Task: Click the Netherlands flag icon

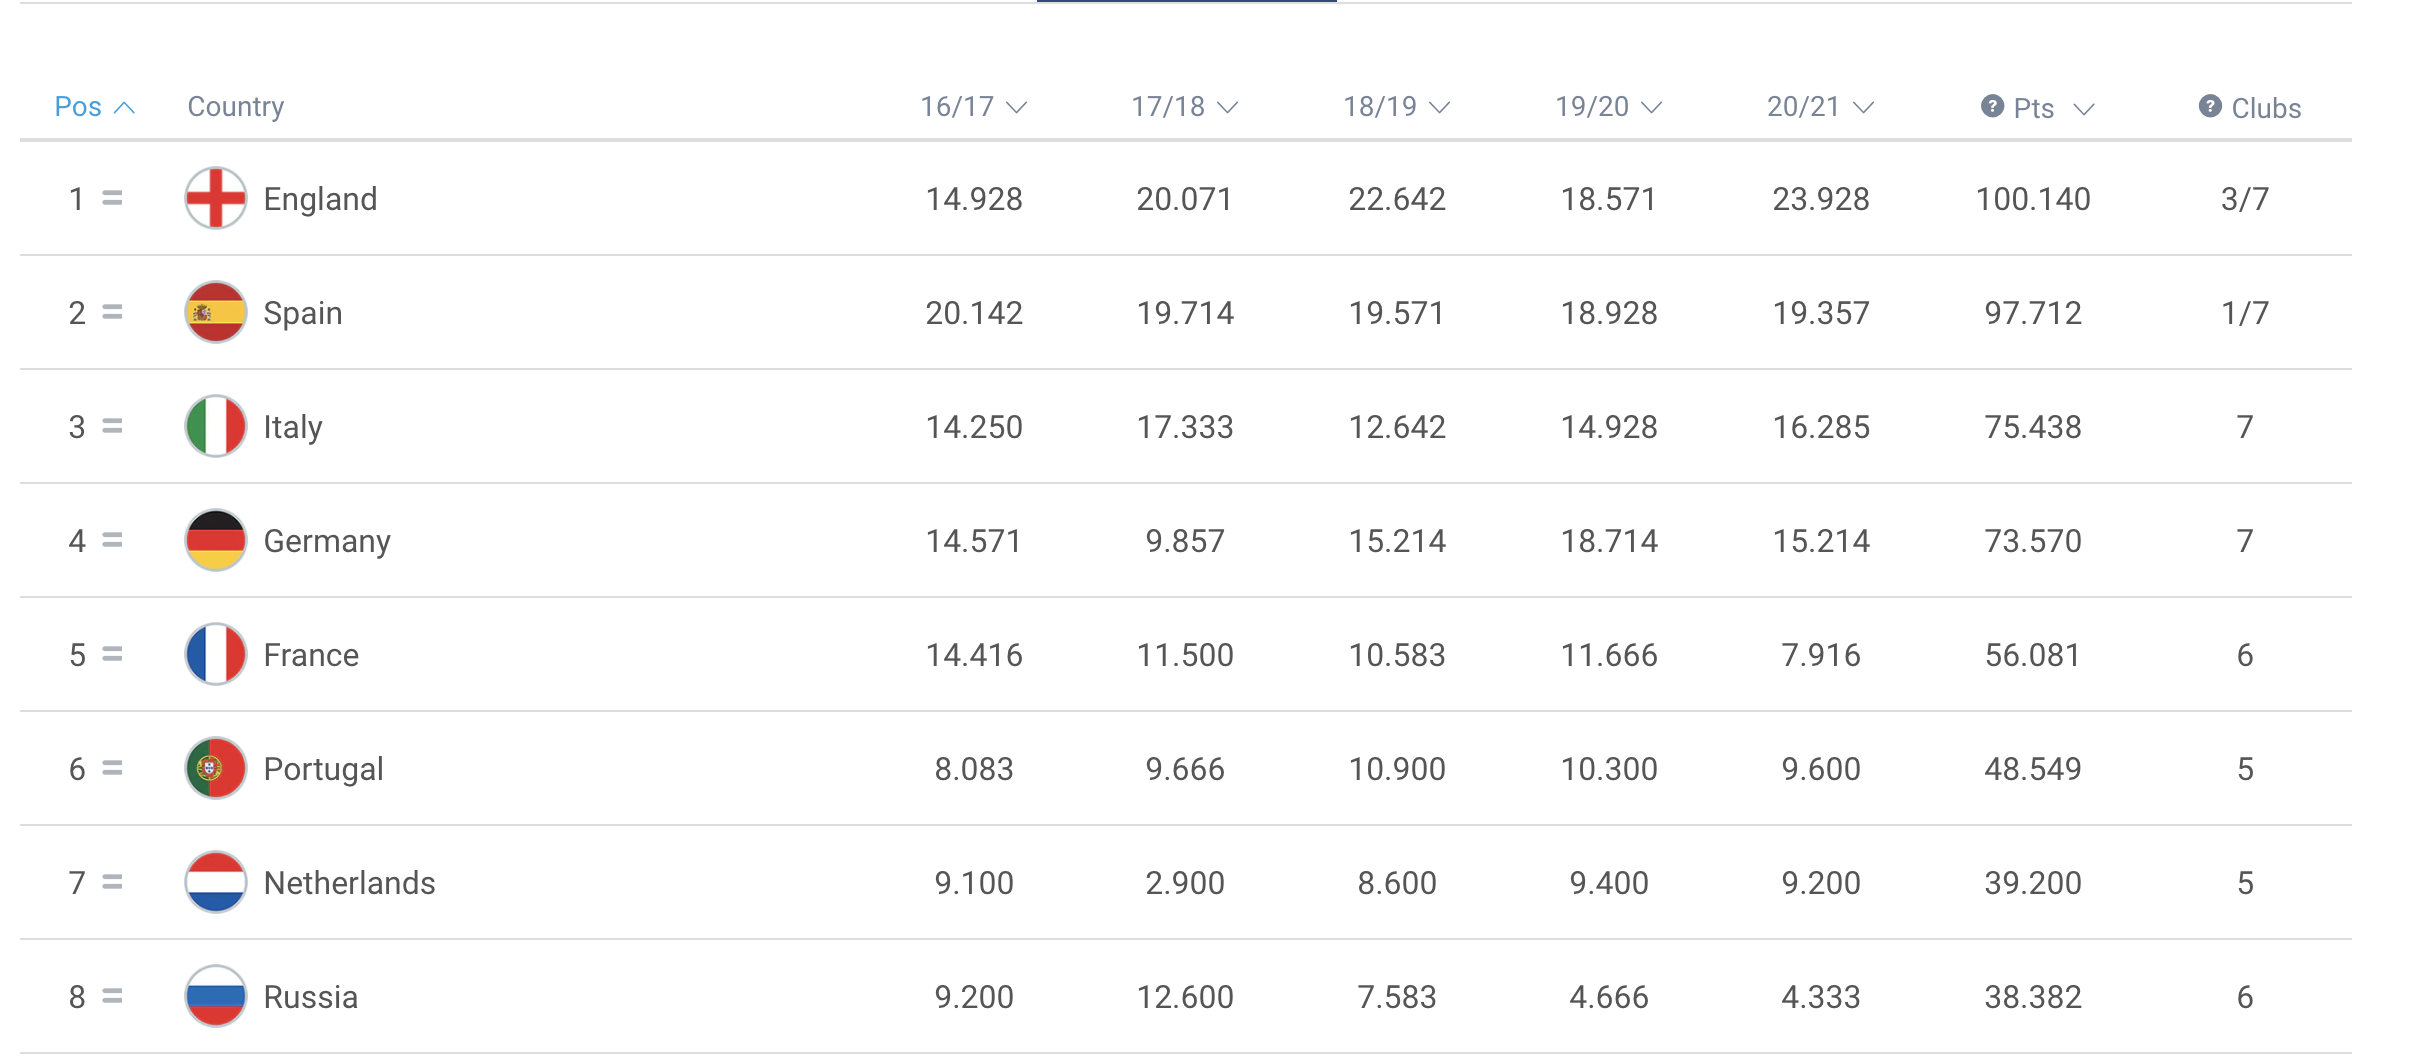Action: point(215,882)
